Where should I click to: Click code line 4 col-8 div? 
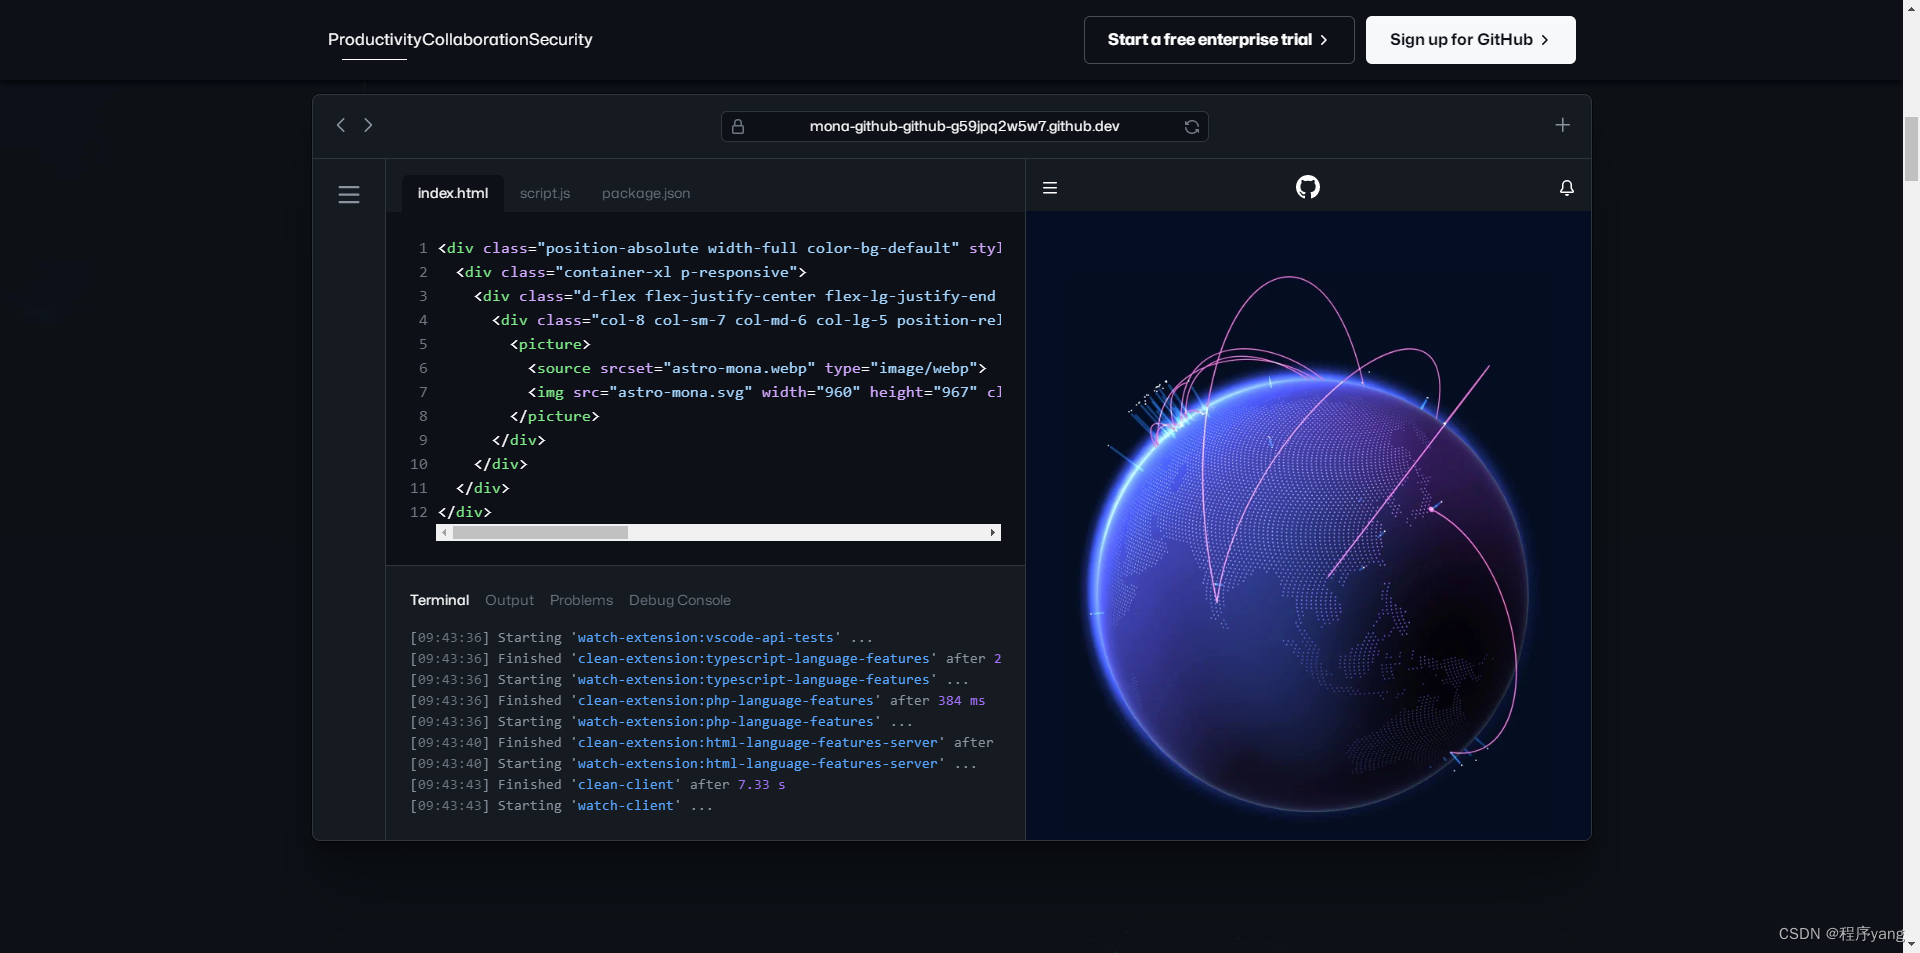tap(746, 320)
